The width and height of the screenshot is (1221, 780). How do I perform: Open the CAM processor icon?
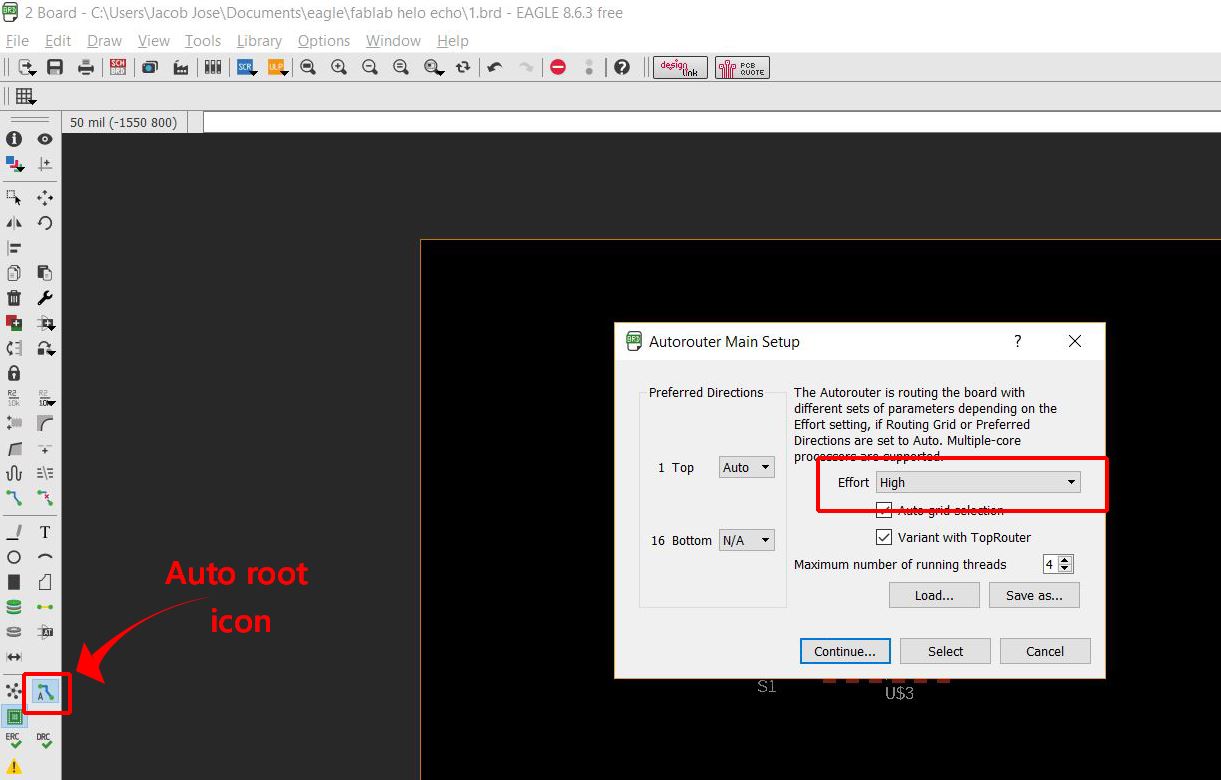pos(181,67)
